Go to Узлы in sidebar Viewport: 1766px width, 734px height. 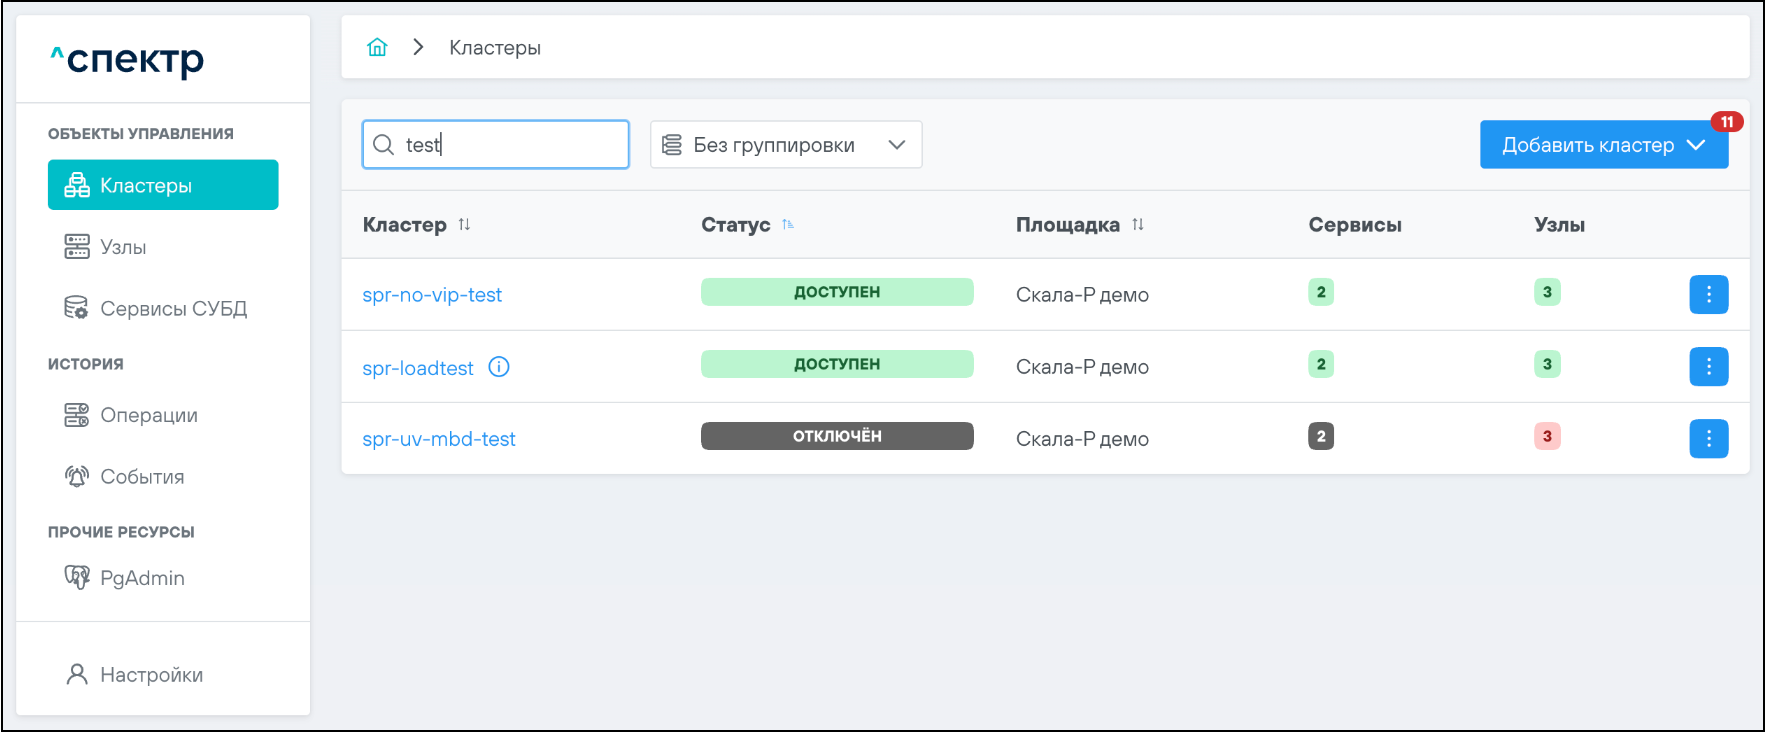tap(123, 247)
